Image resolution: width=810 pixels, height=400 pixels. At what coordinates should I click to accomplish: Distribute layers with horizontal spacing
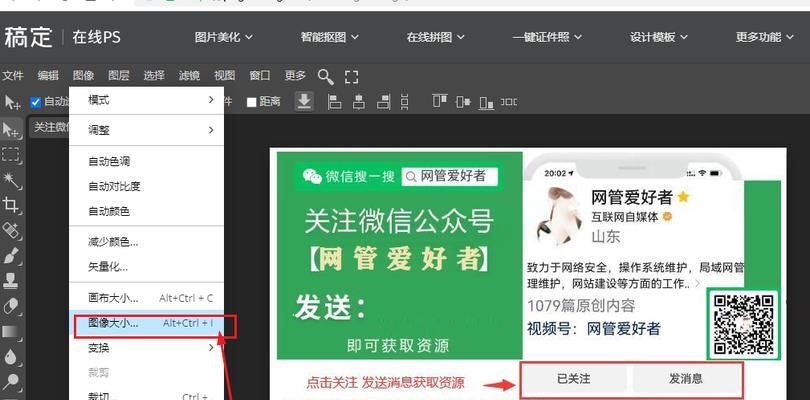pyautogui.click(x=509, y=102)
